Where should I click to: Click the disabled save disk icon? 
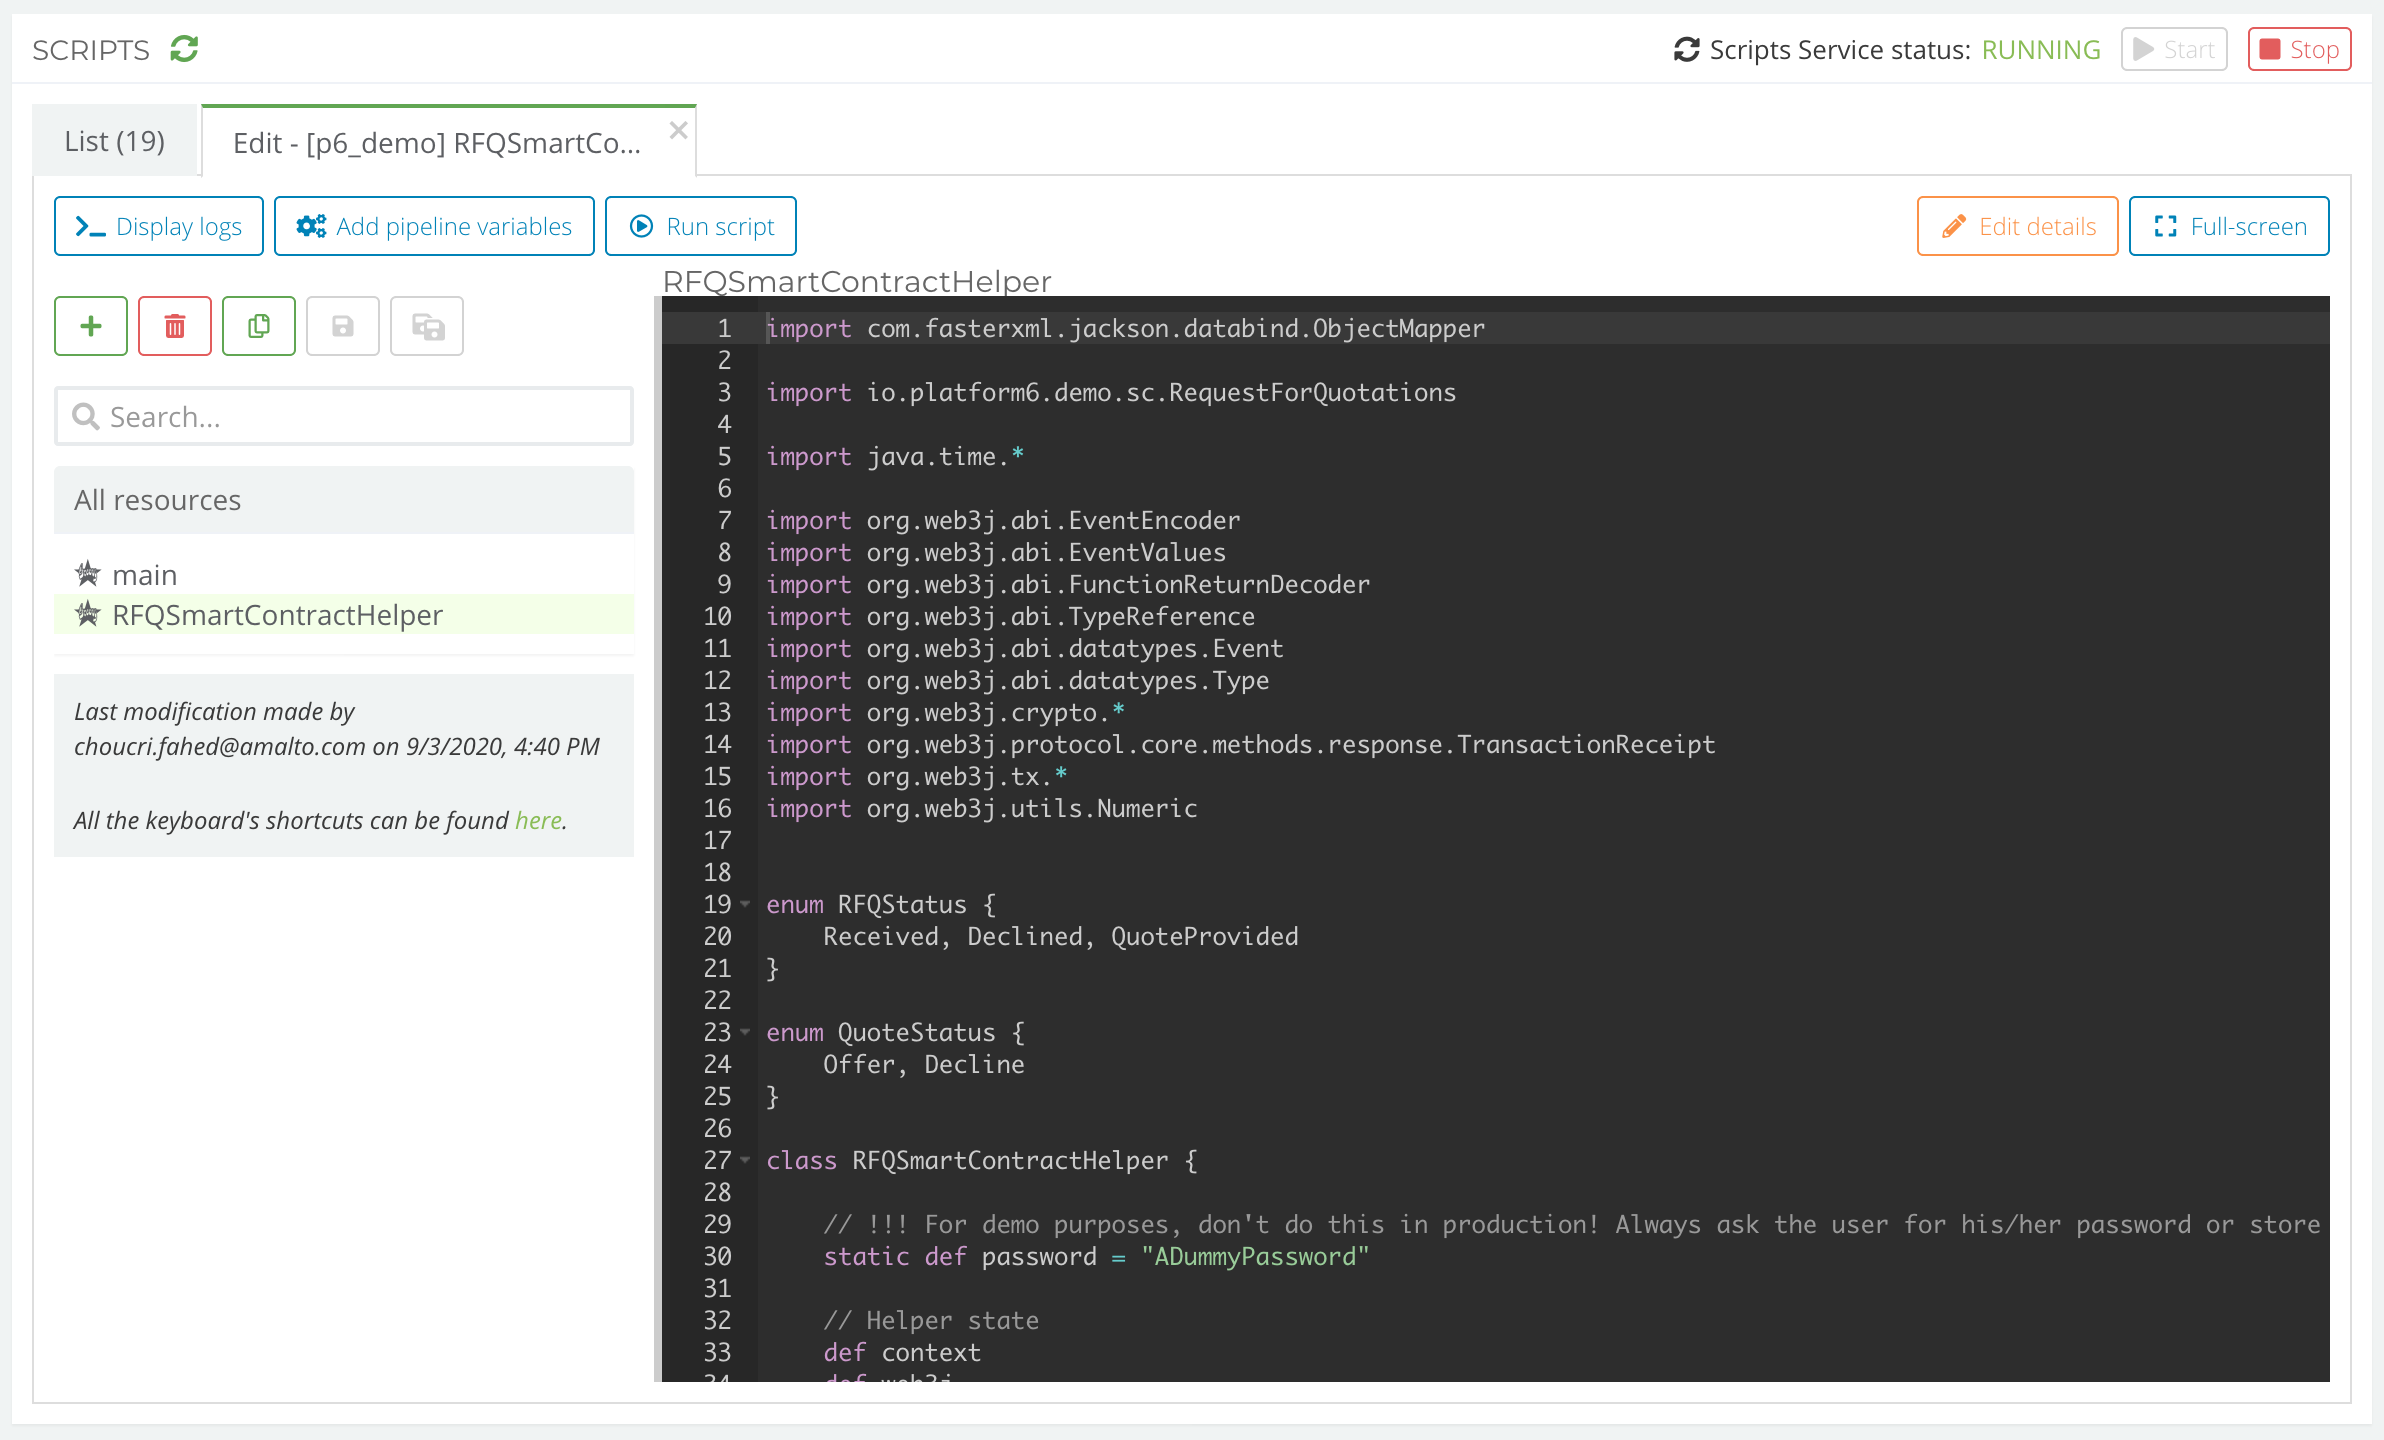click(342, 326)
